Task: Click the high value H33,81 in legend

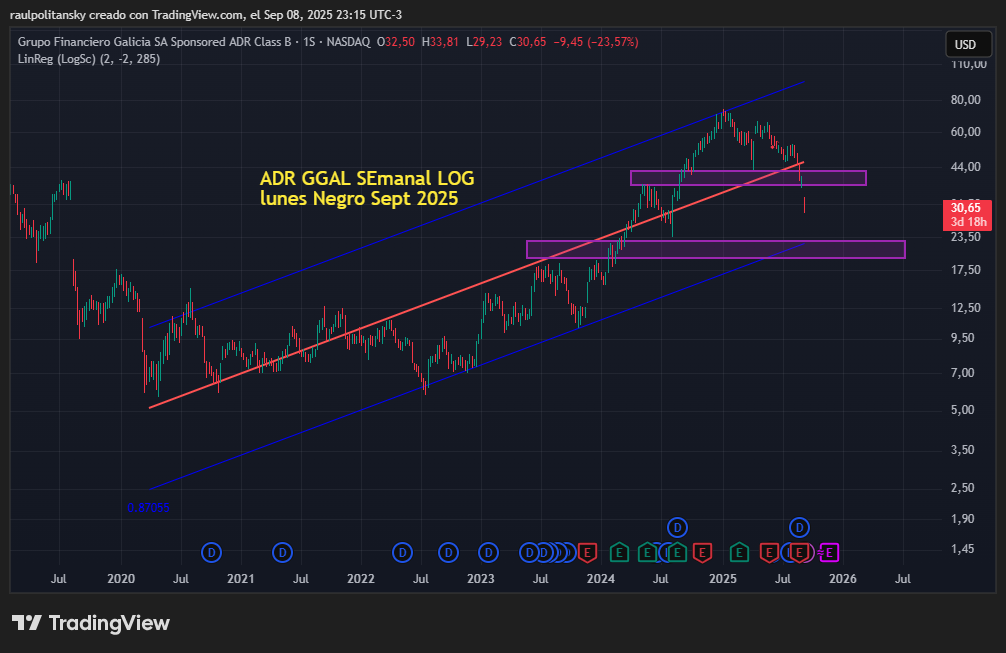Action: (440, 42)
